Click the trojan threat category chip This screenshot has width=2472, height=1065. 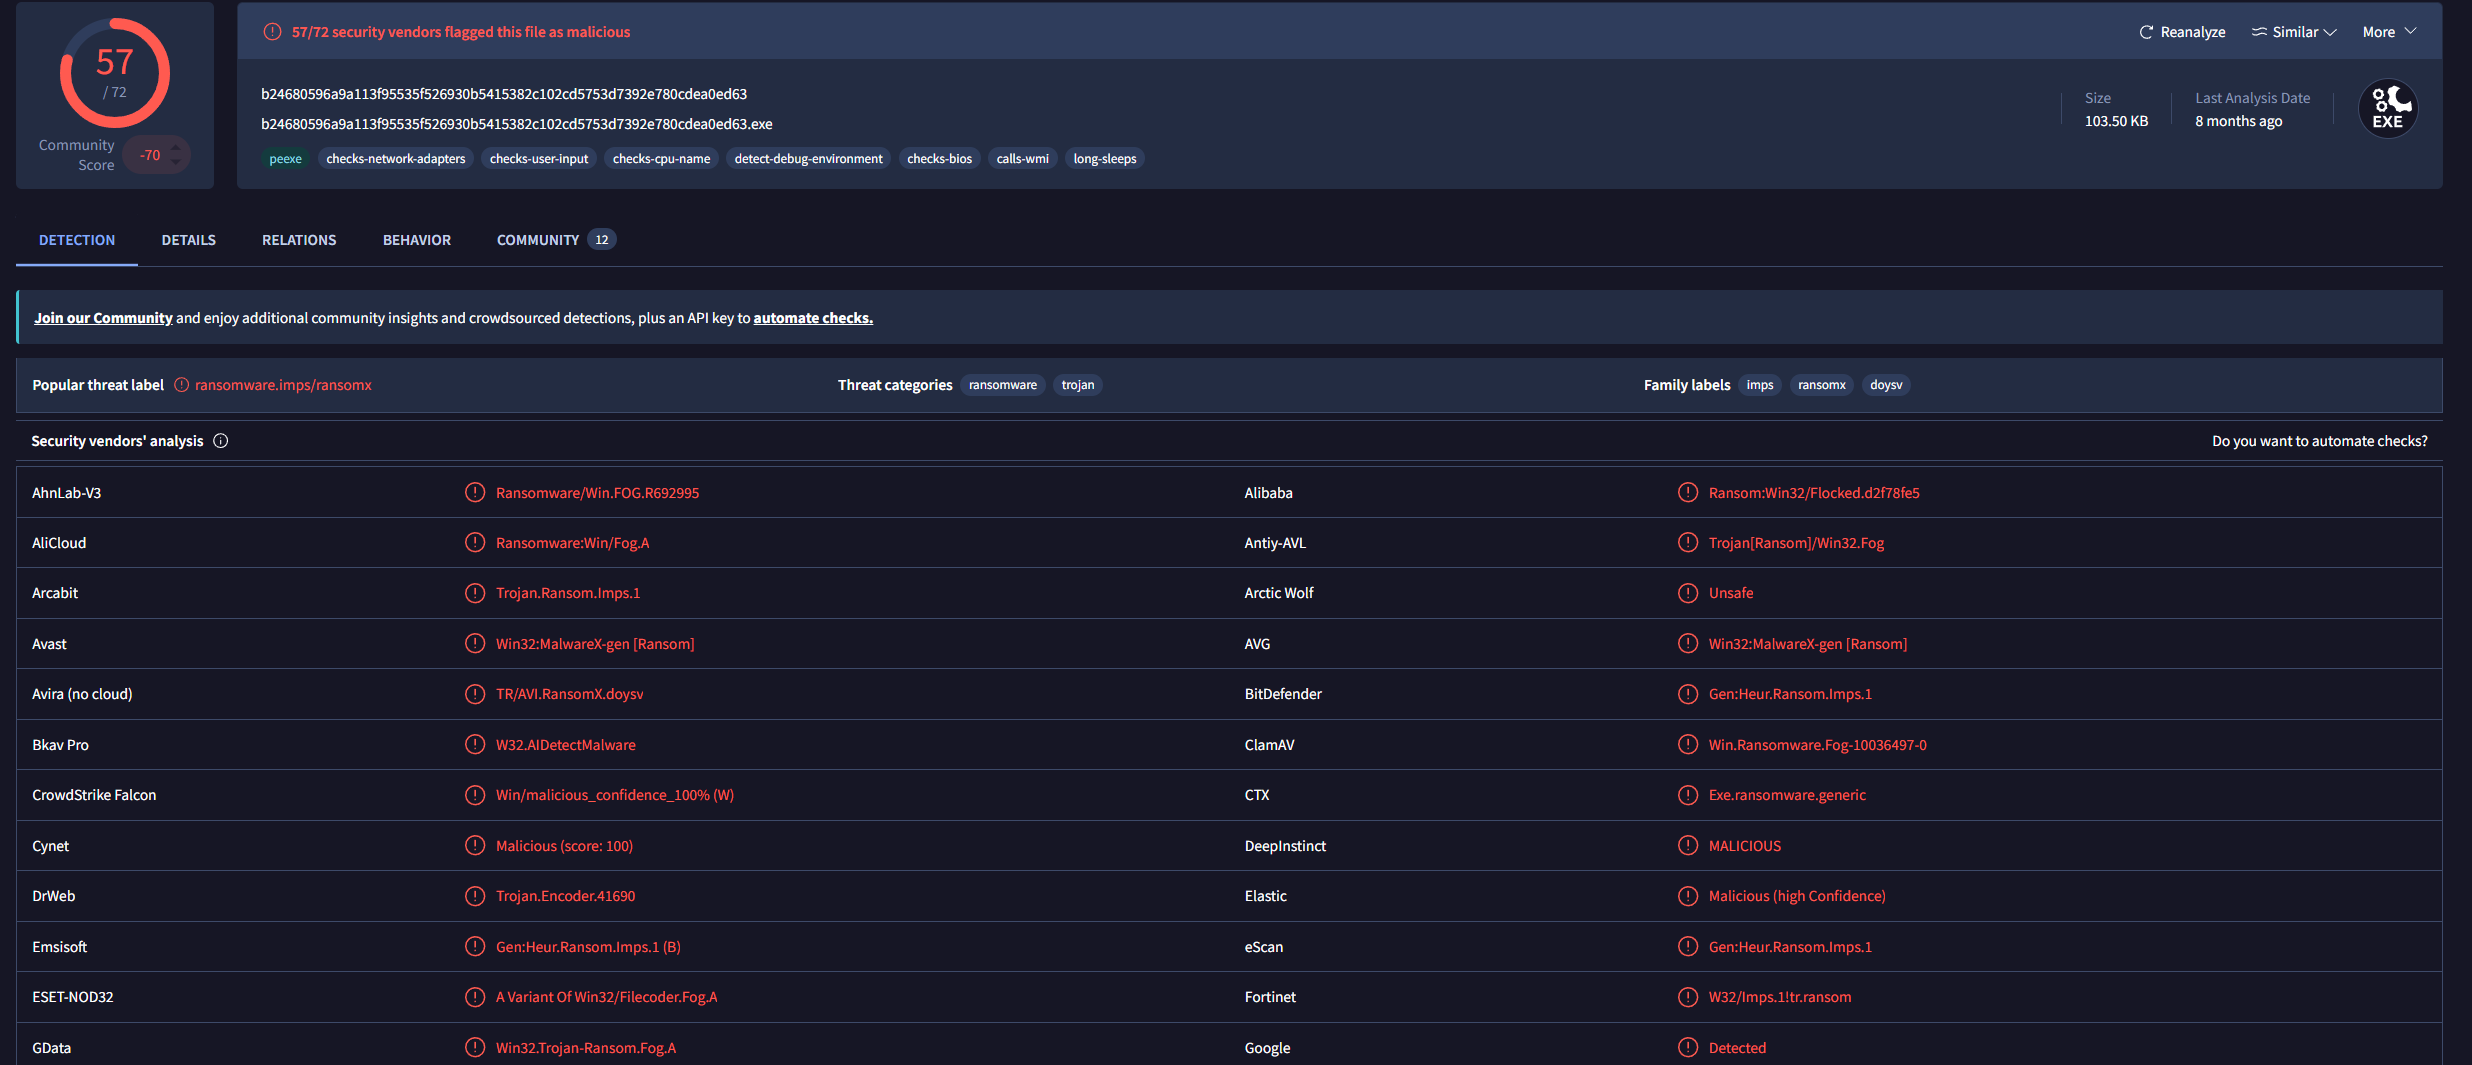[1078, 385]
